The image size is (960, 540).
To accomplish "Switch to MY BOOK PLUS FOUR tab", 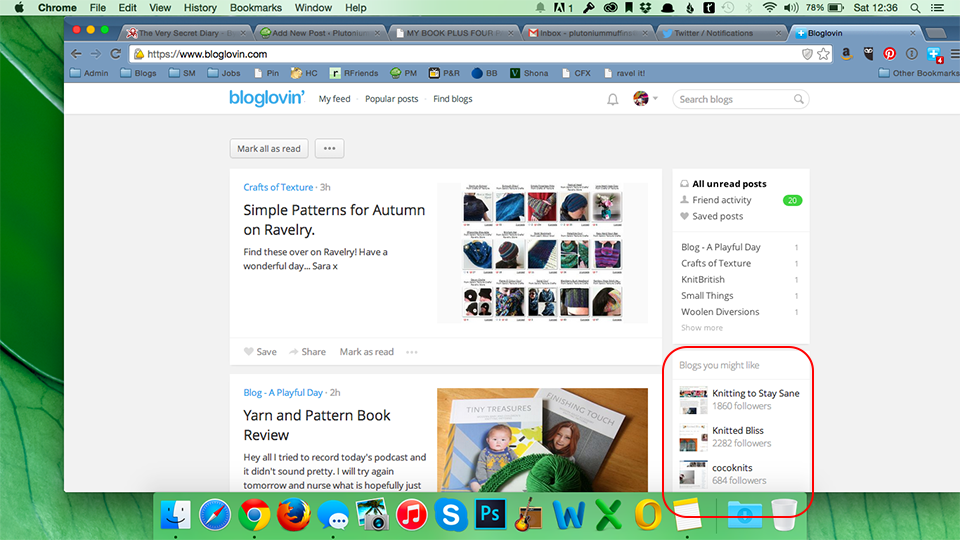I will [x=453, y=33].
